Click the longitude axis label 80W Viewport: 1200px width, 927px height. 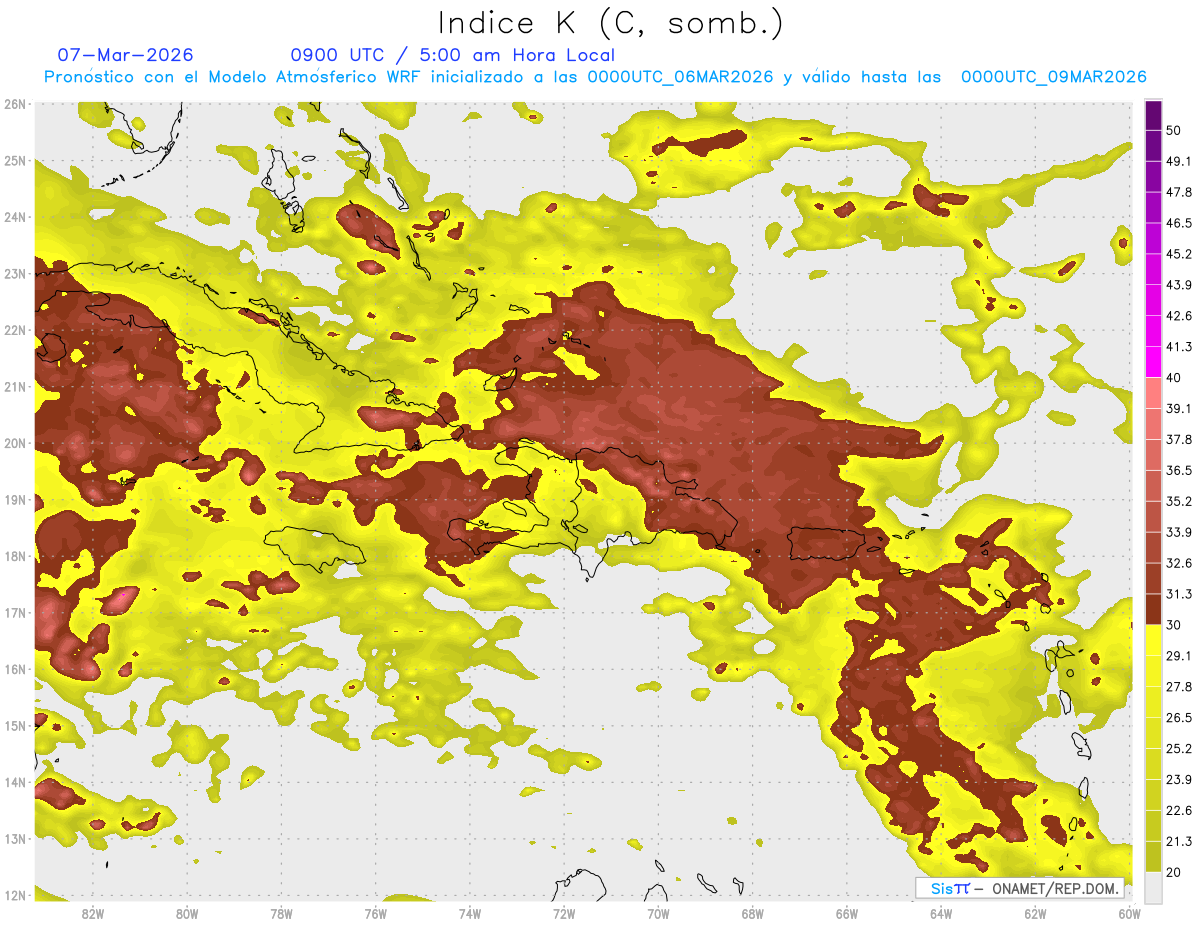[187, 913]
